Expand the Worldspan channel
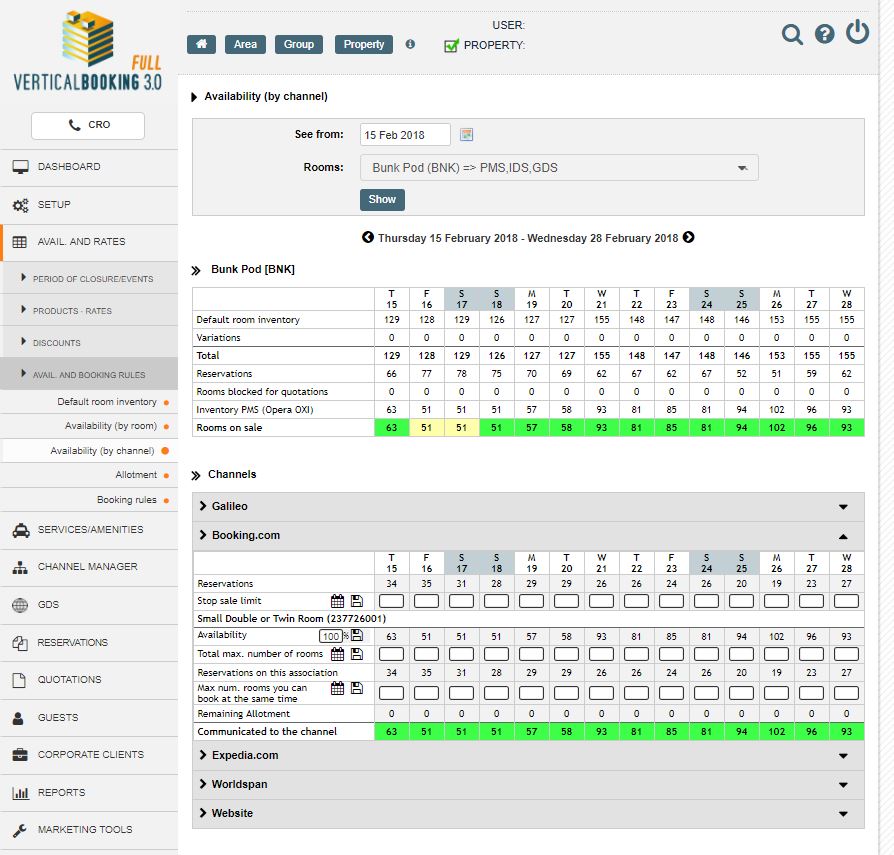Screen dimensions: 894x855 (528, 785)
